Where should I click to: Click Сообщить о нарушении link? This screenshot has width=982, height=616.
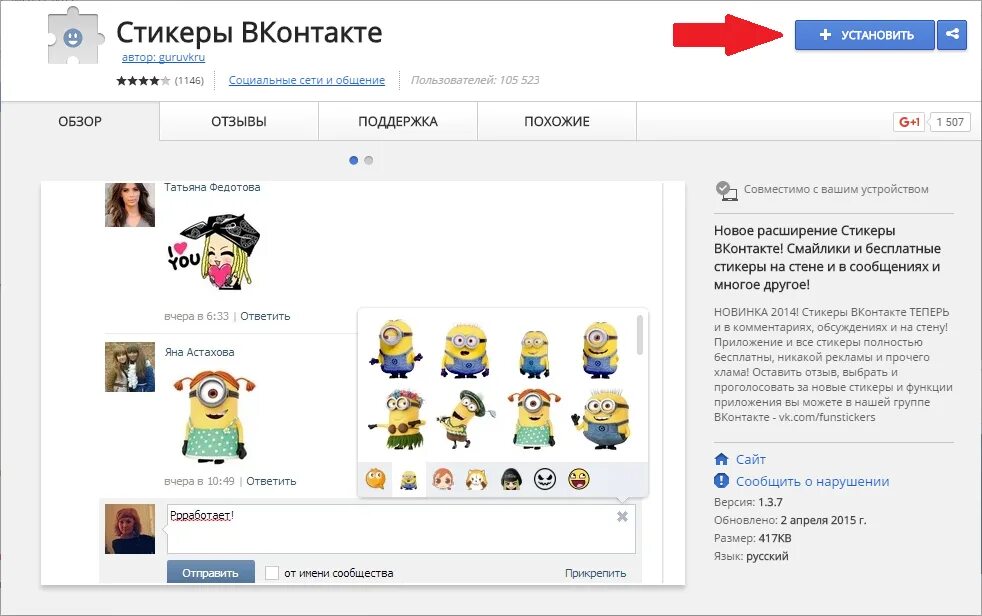point(812,481)
